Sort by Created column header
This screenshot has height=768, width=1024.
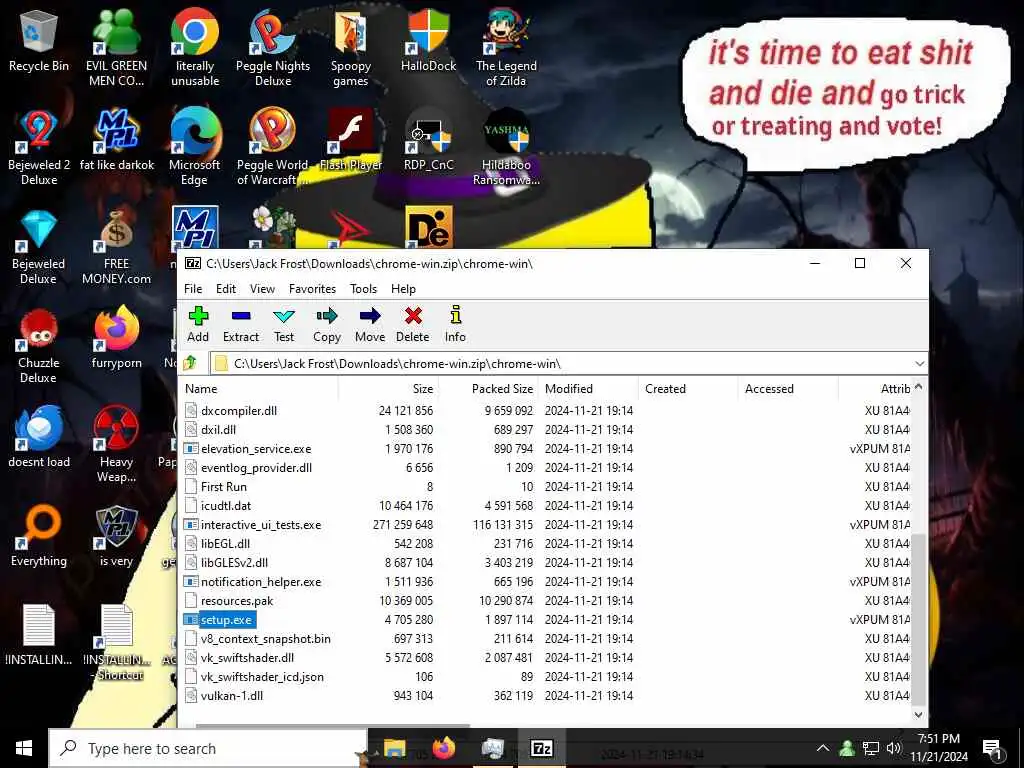click(x=689, y=389)
